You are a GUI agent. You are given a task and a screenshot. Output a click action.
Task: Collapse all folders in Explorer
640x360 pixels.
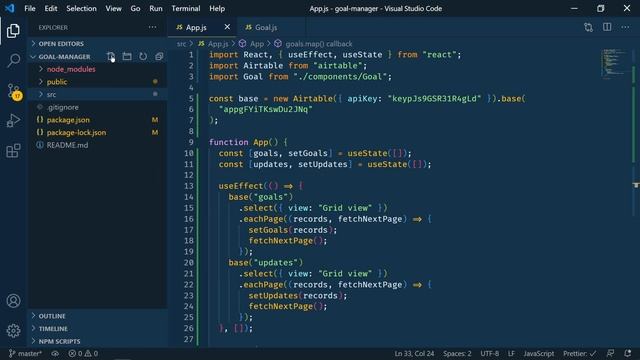(159, 56)
